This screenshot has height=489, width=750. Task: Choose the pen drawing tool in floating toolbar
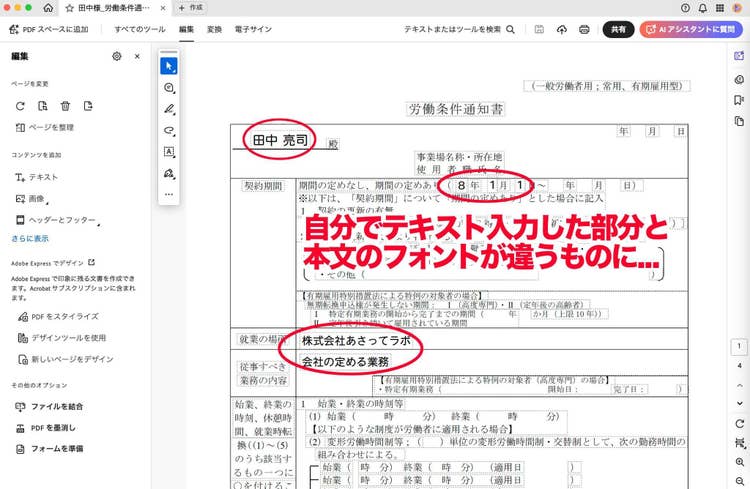point(169,109)
